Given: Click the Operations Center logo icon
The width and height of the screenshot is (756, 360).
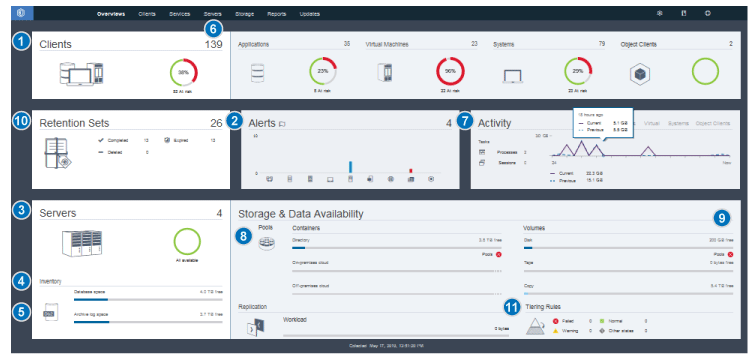Looking at the screenshot, I should pyautogui.click(x=21, y=13).
